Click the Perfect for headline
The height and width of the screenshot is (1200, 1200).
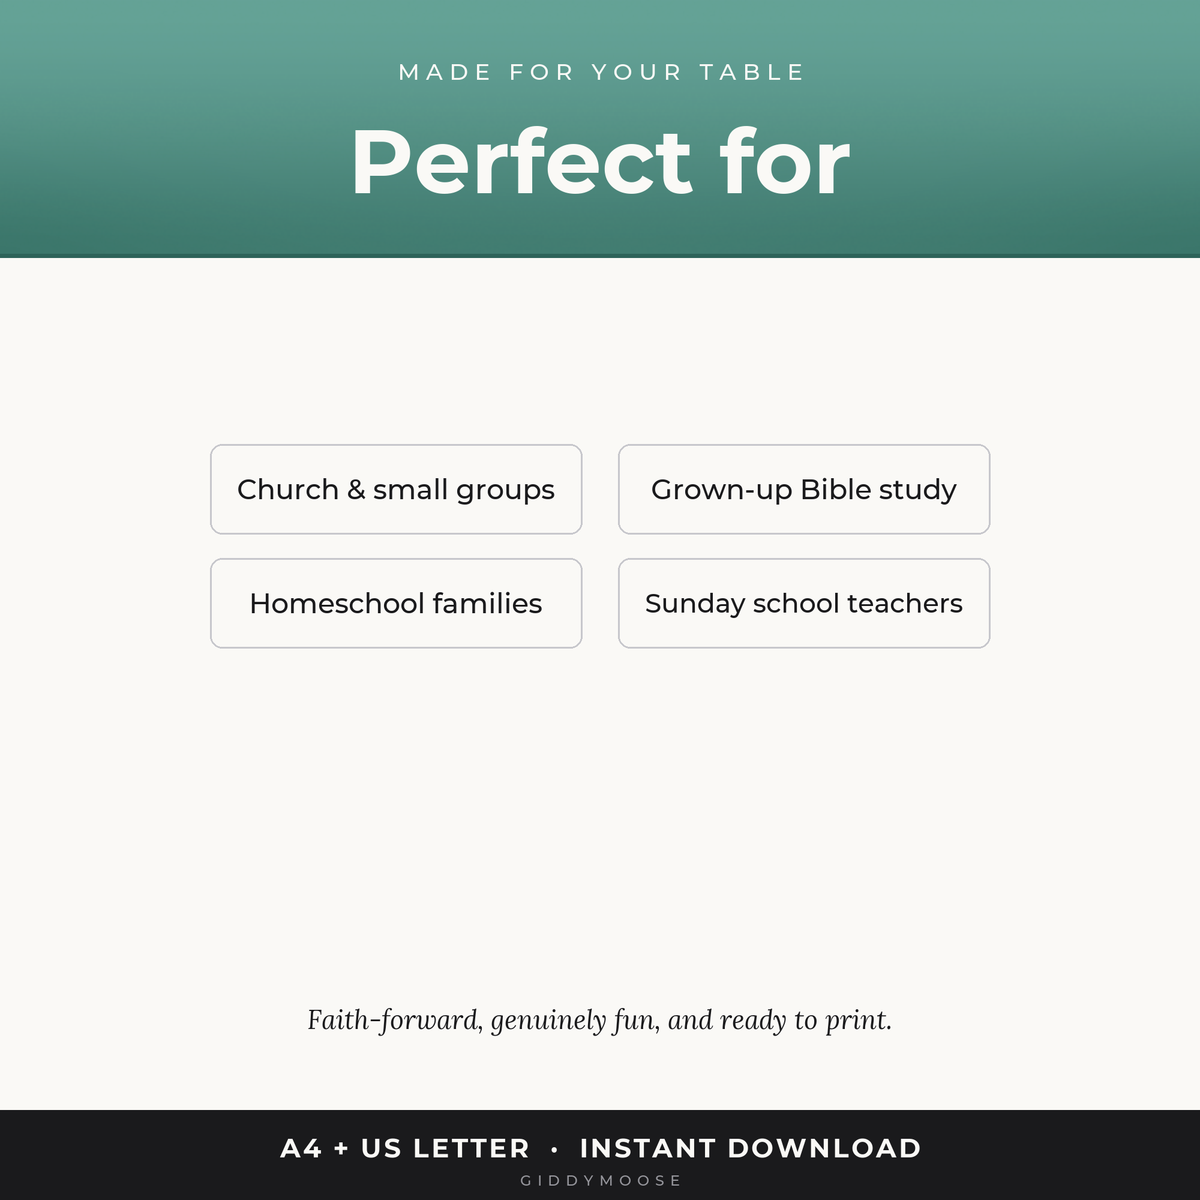coord(600,162)
